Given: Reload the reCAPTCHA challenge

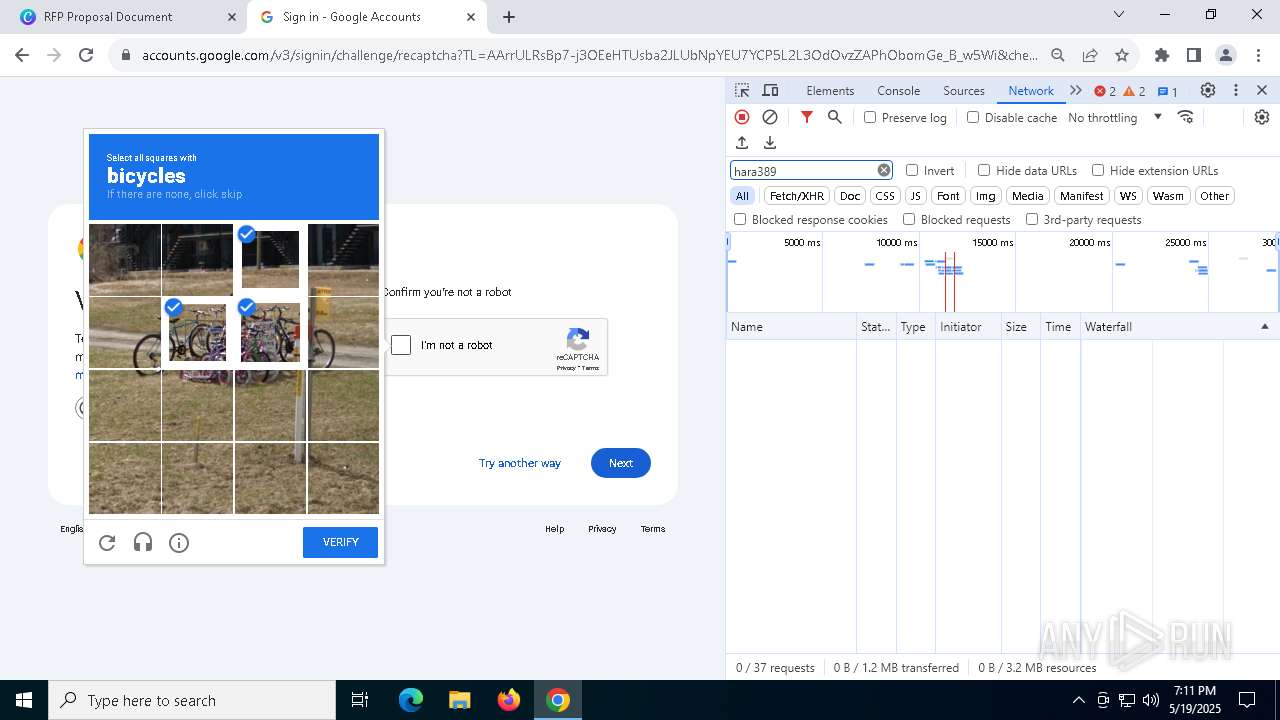Looking at the screenshot, I should 107,543.
